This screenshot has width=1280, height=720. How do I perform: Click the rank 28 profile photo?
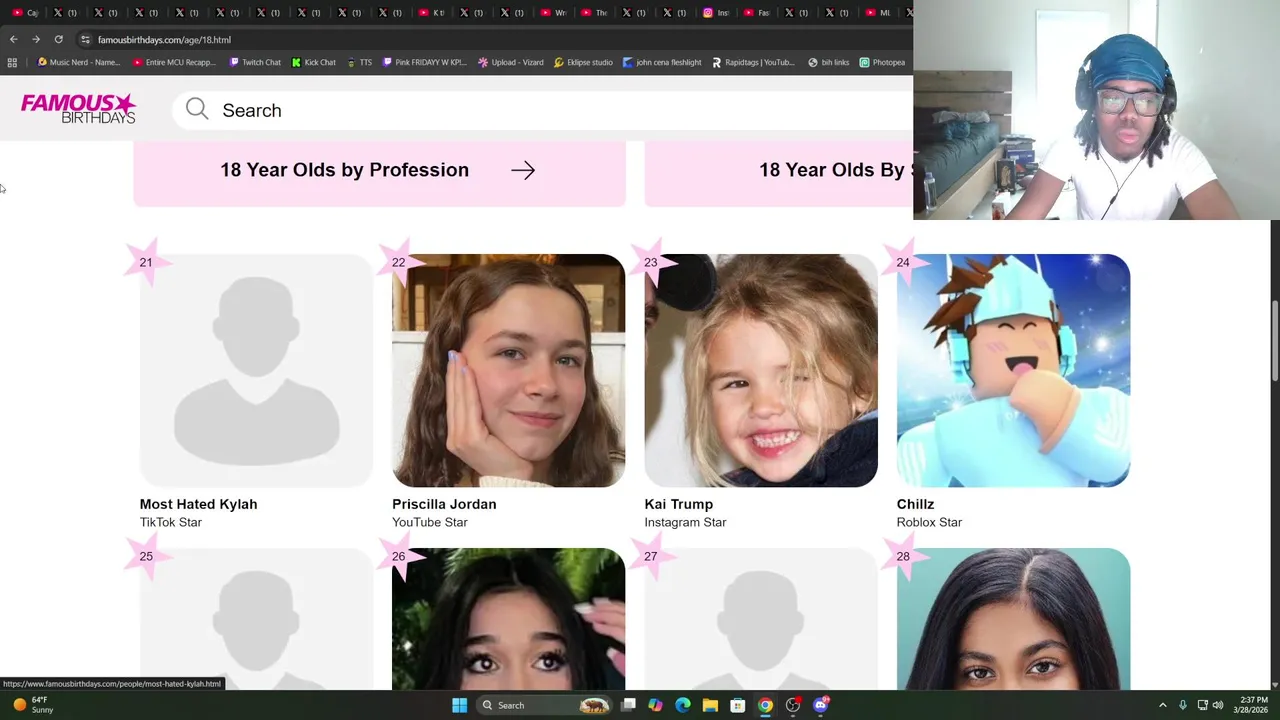1013,619
